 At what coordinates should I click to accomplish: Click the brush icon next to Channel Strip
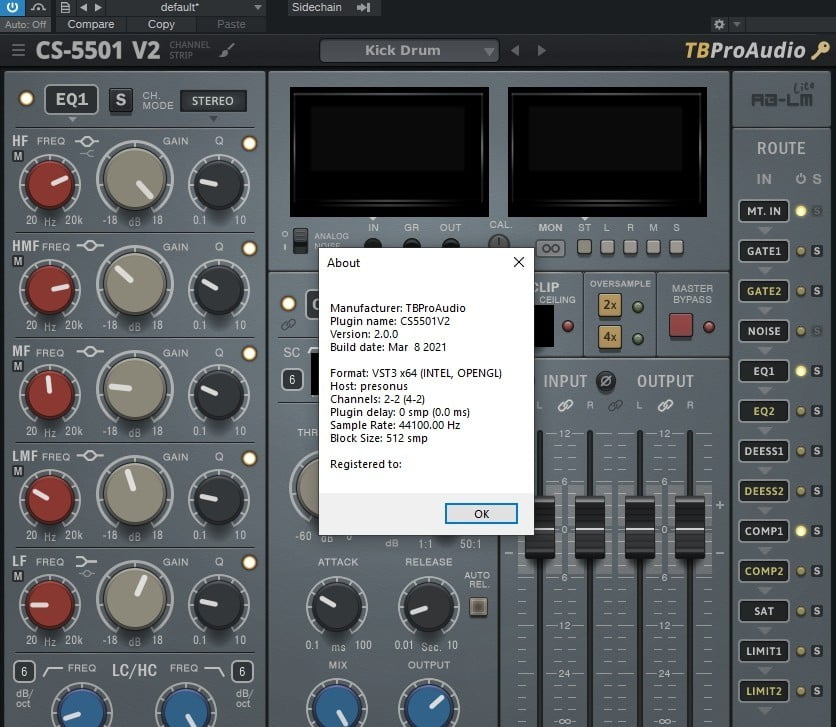point(228,50)
